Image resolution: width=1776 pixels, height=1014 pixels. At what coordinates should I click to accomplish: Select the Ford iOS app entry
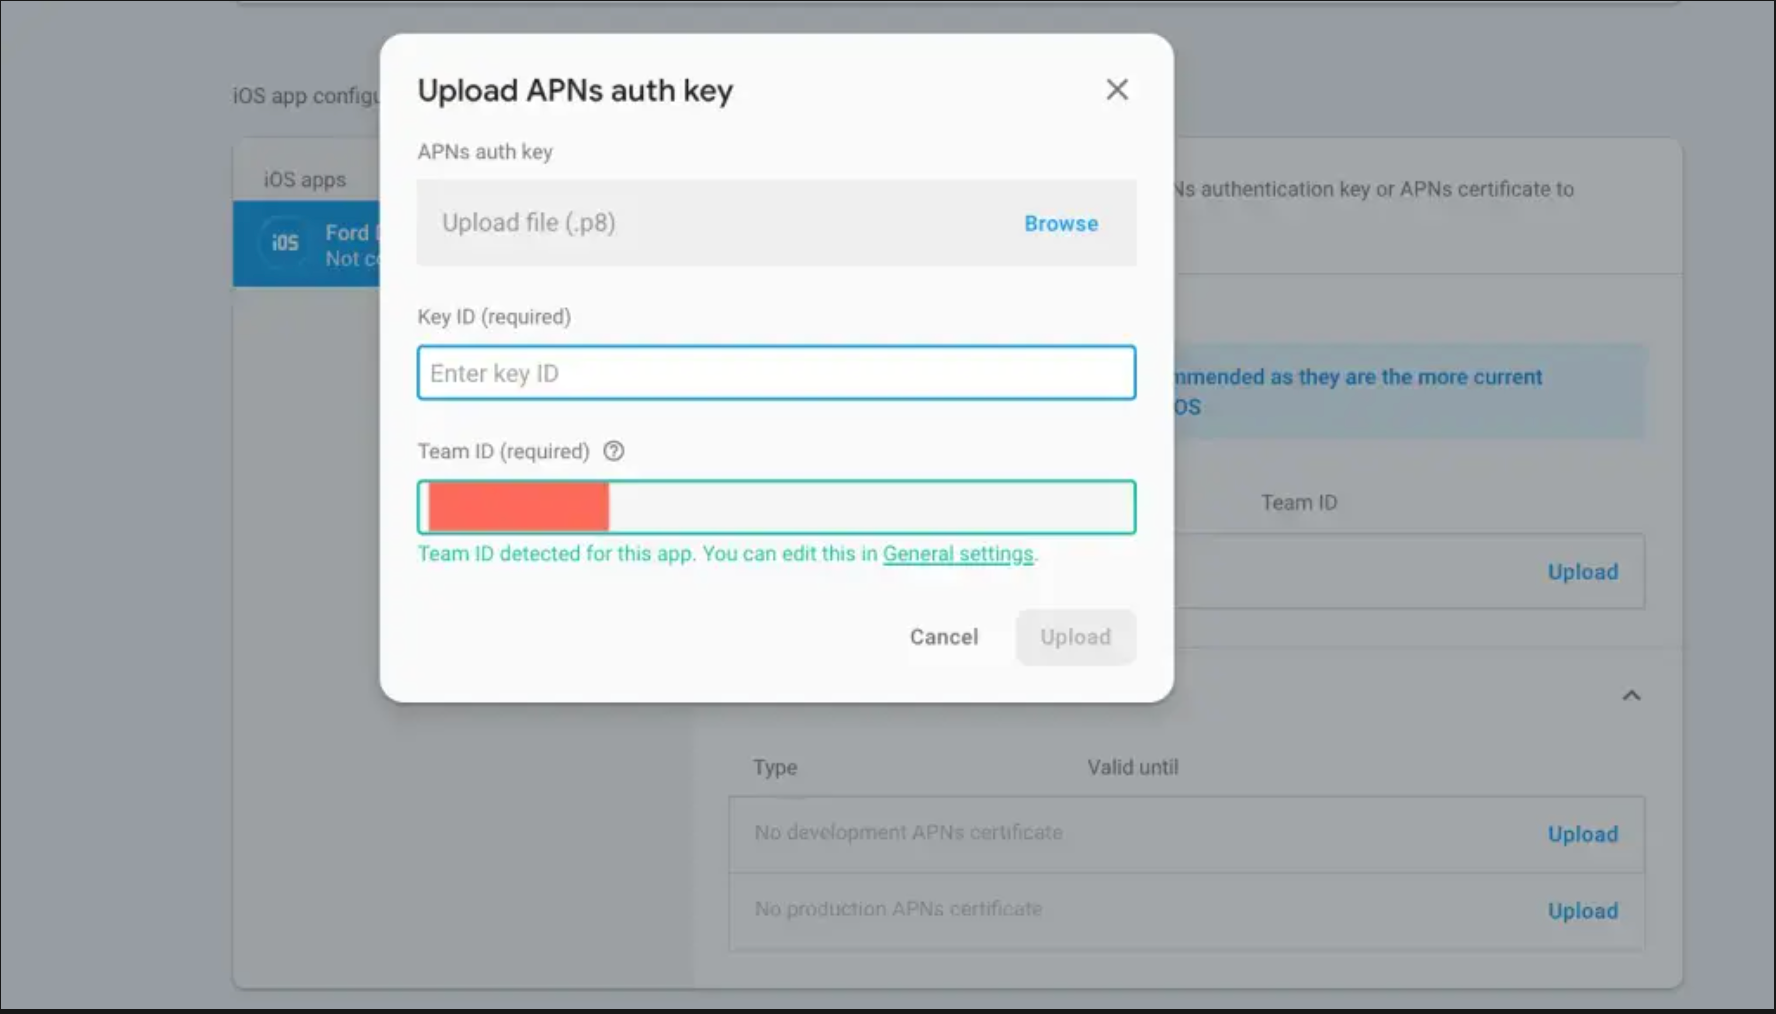click(x=307, y=244)
